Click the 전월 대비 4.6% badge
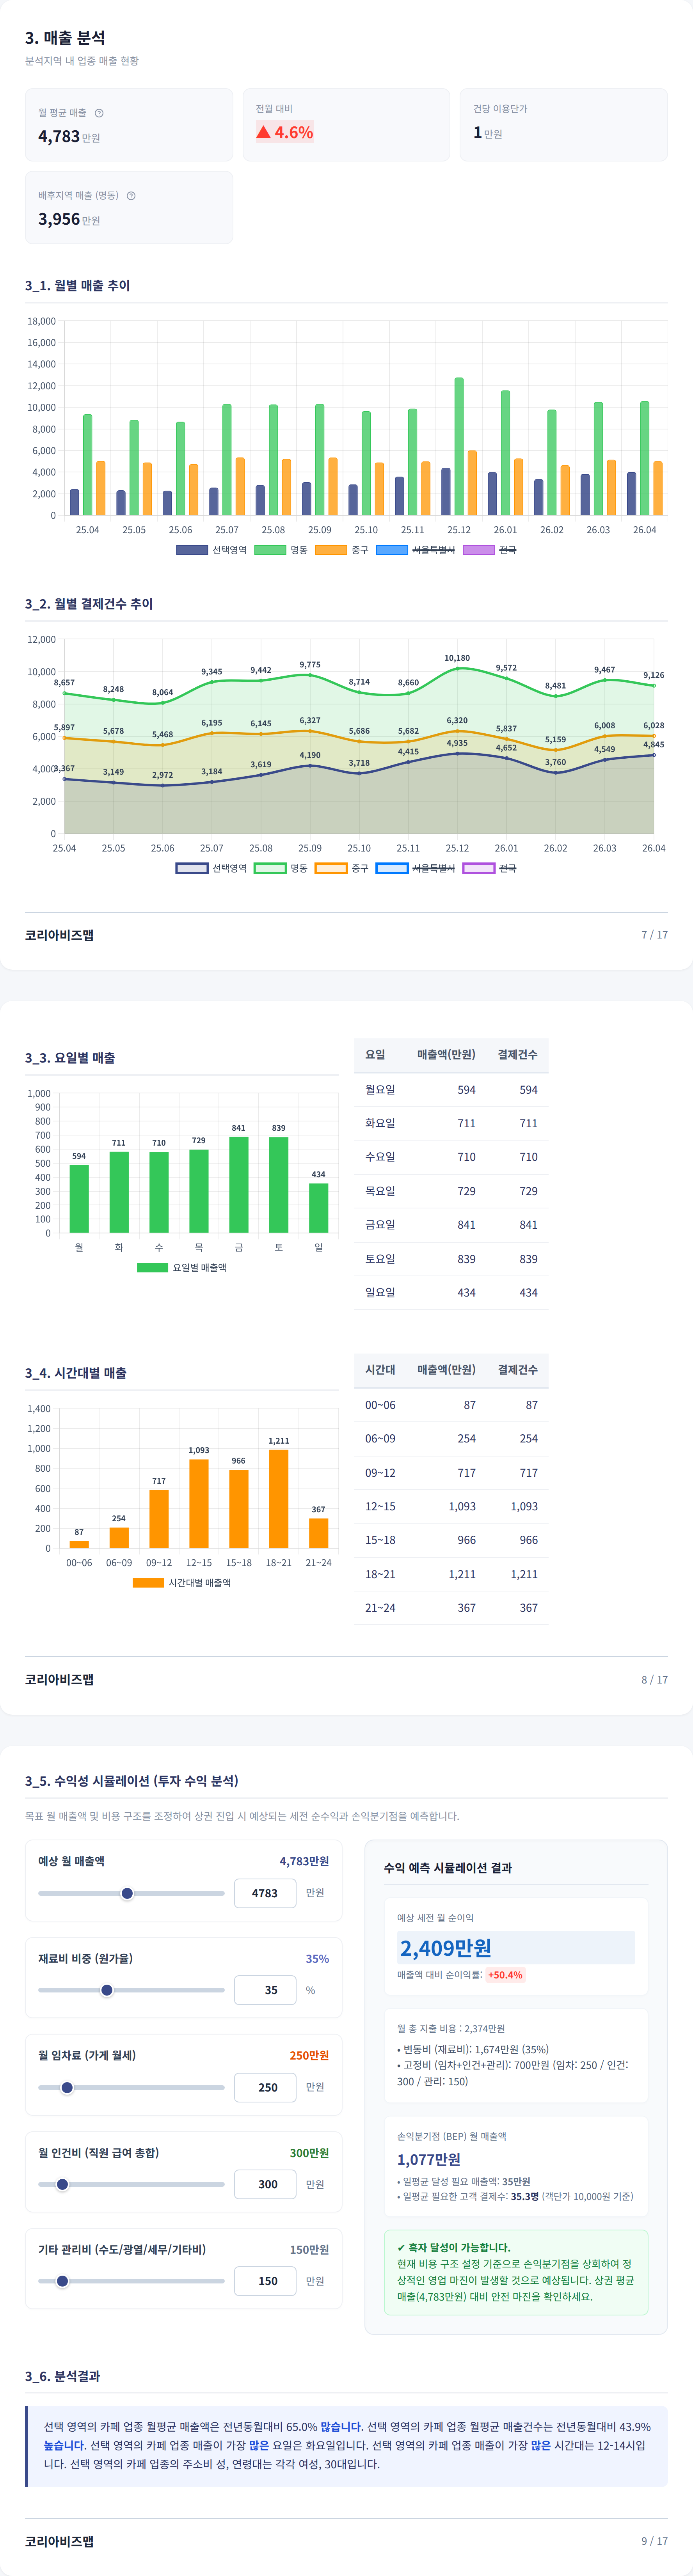Screen dimensions: 693x2576 285,132
